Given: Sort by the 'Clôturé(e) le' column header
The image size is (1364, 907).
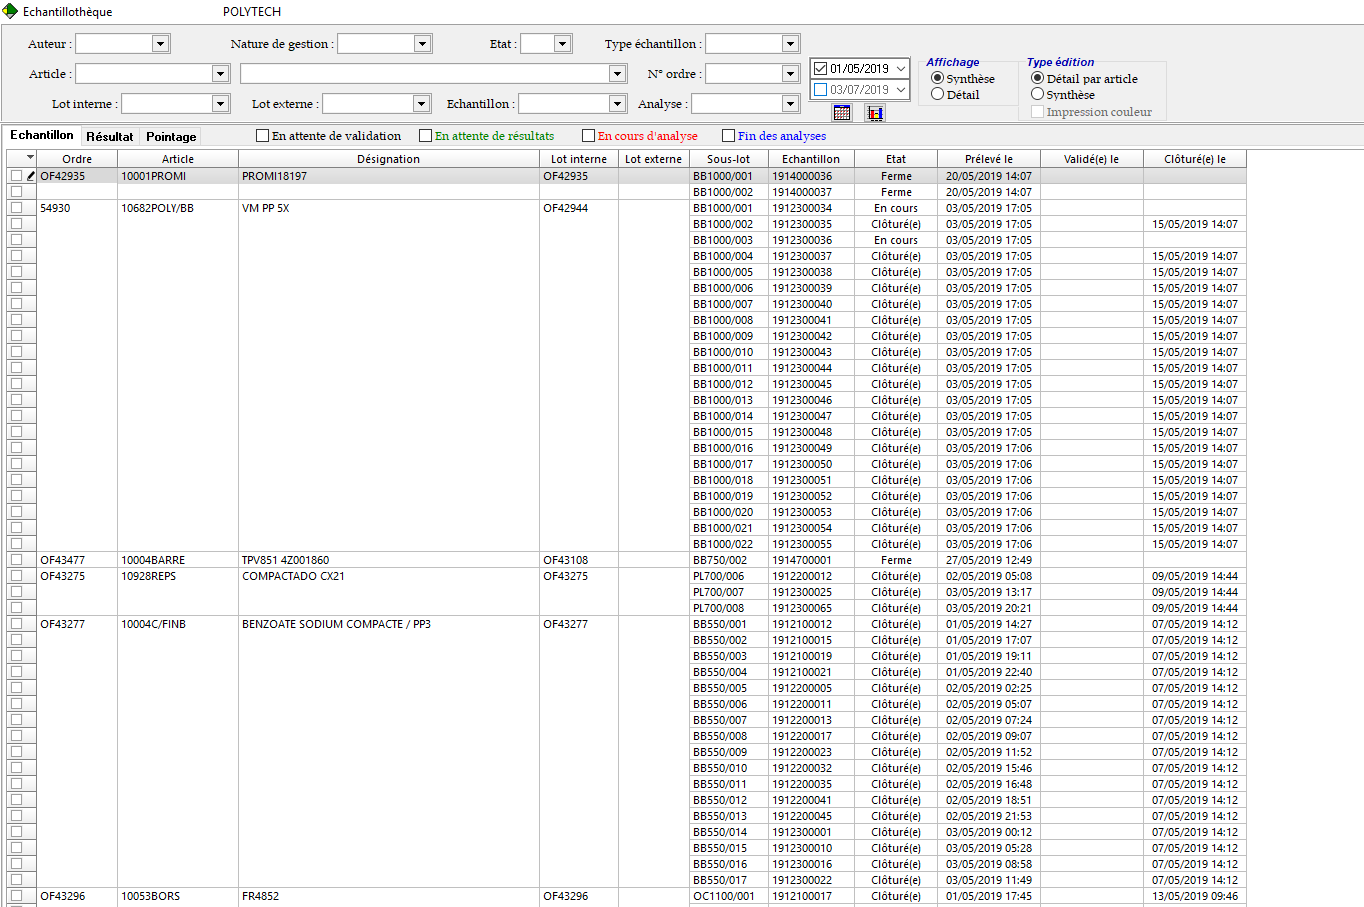Looking at the screenshot, I should (1195, 159).
